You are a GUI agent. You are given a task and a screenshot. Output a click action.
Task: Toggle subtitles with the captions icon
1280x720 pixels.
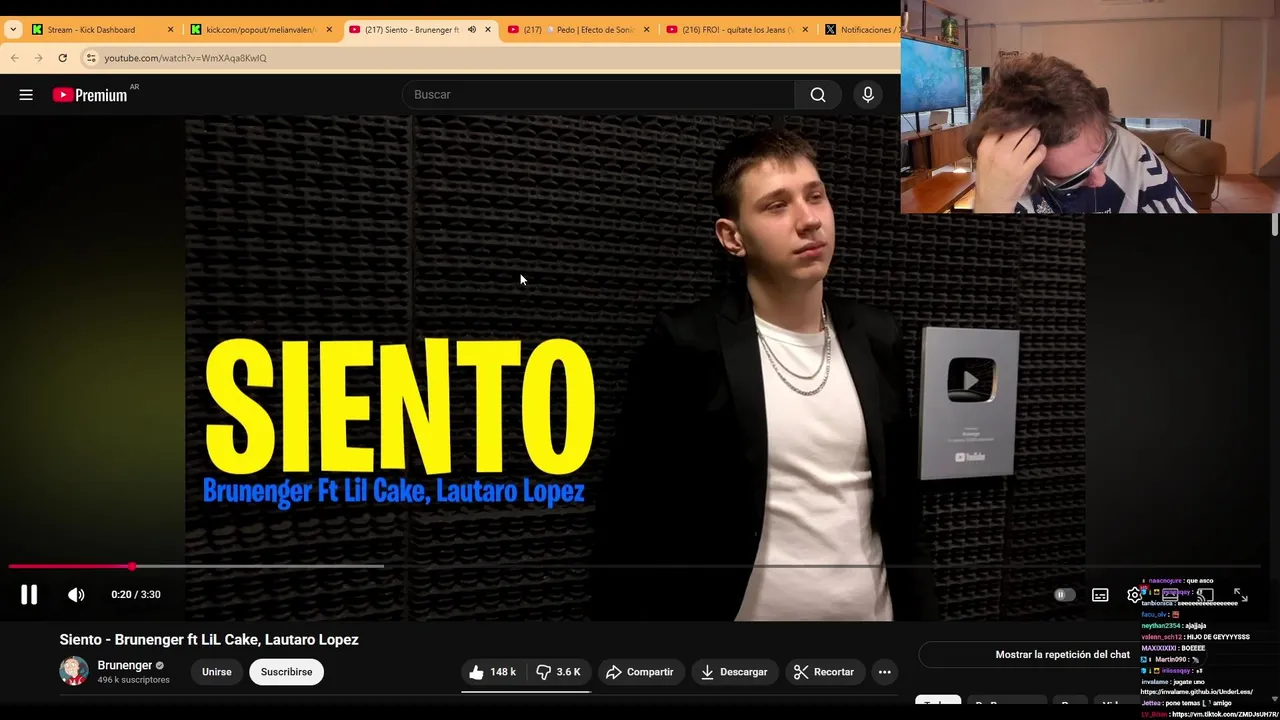point(1100,595)
